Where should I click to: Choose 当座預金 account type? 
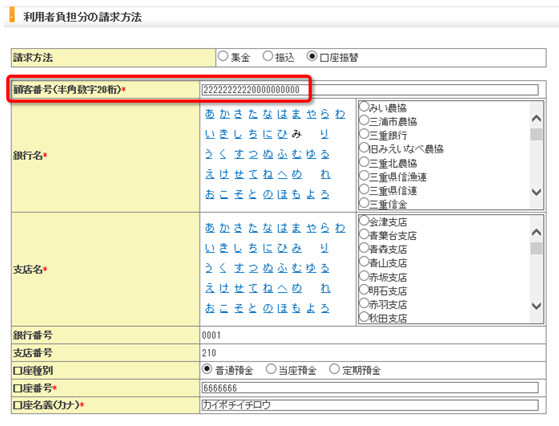[x=271, y=369]
